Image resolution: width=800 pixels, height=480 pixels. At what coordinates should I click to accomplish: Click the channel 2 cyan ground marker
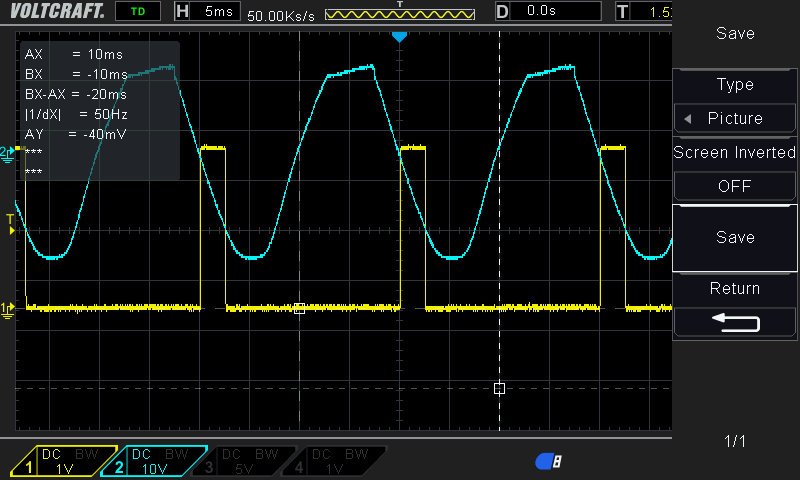coord(8,152)
